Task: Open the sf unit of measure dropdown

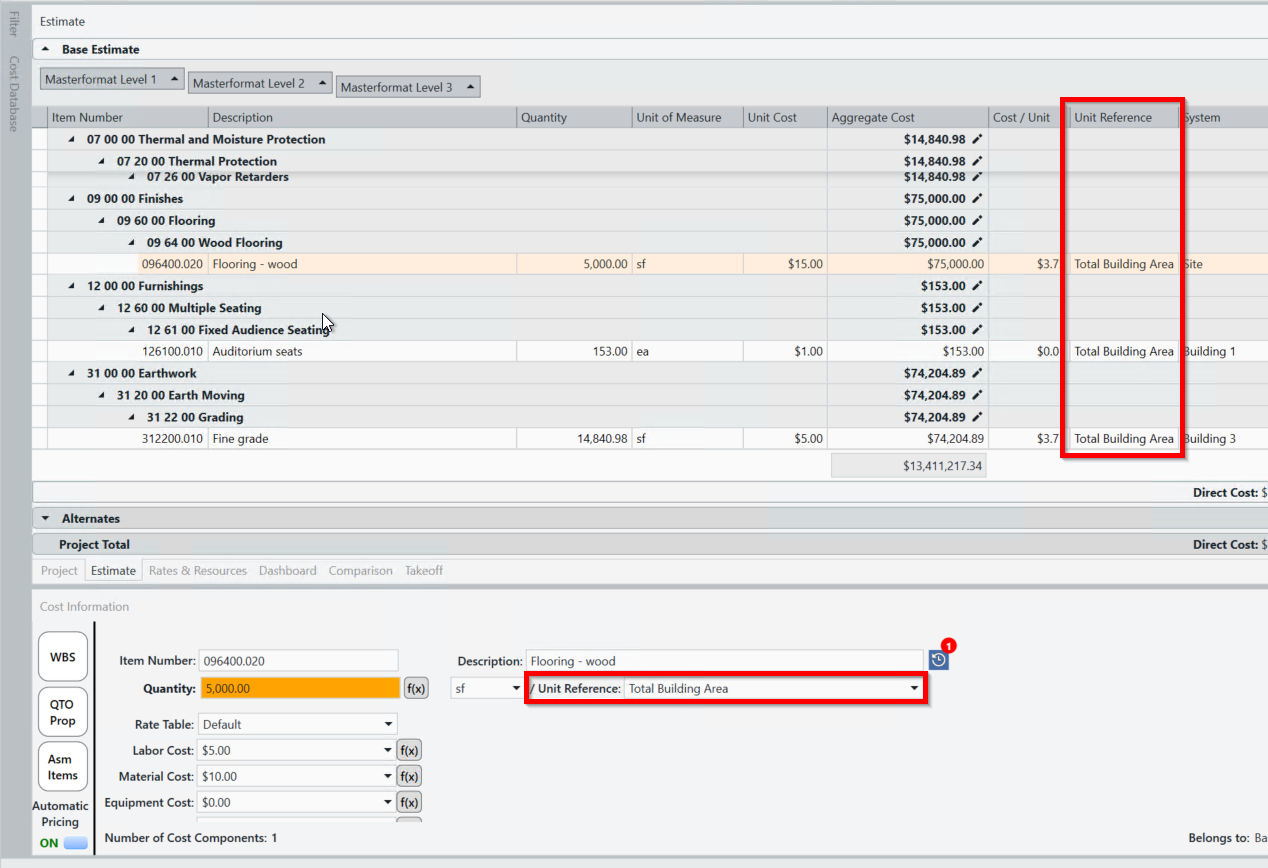Action: click(x=516, y=688)
